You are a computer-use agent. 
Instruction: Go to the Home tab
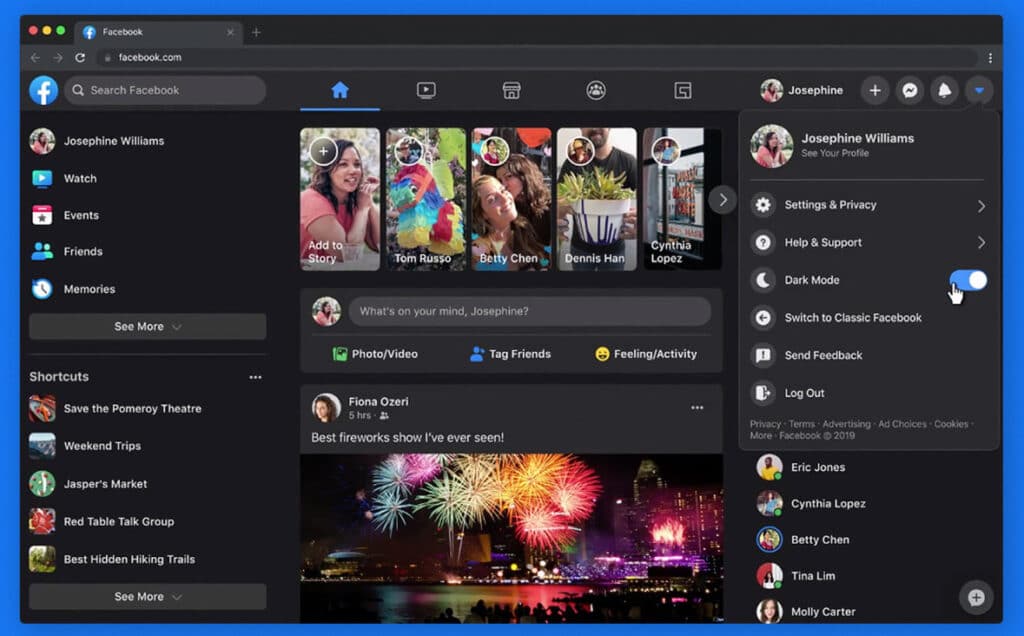340,91
